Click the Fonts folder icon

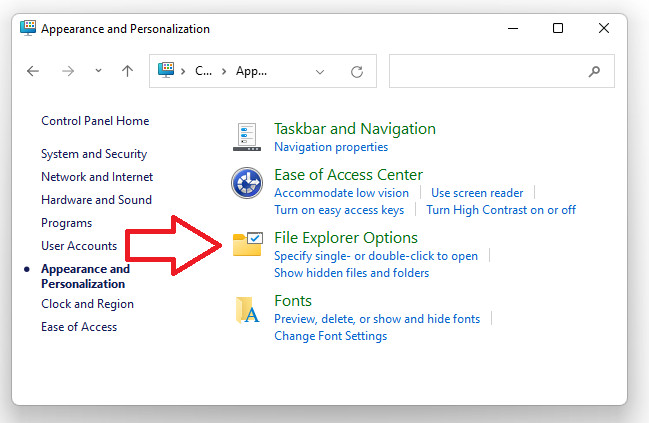tap(247, 310)
